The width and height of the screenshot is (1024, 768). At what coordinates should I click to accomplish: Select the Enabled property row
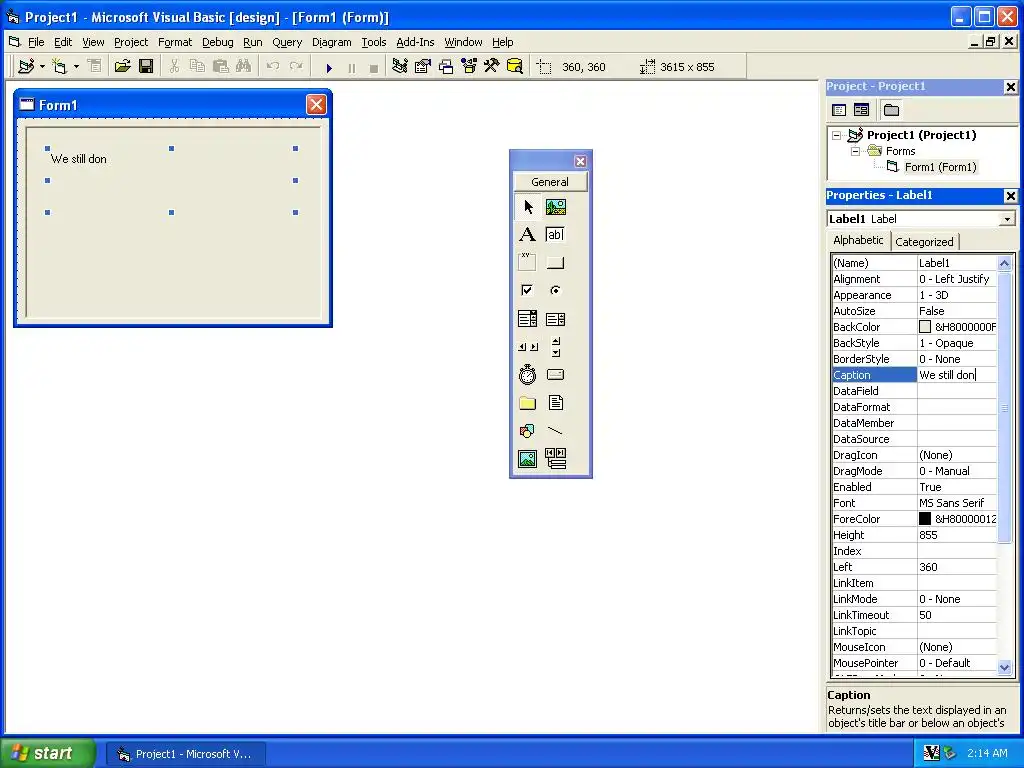(x=914, y=487)
